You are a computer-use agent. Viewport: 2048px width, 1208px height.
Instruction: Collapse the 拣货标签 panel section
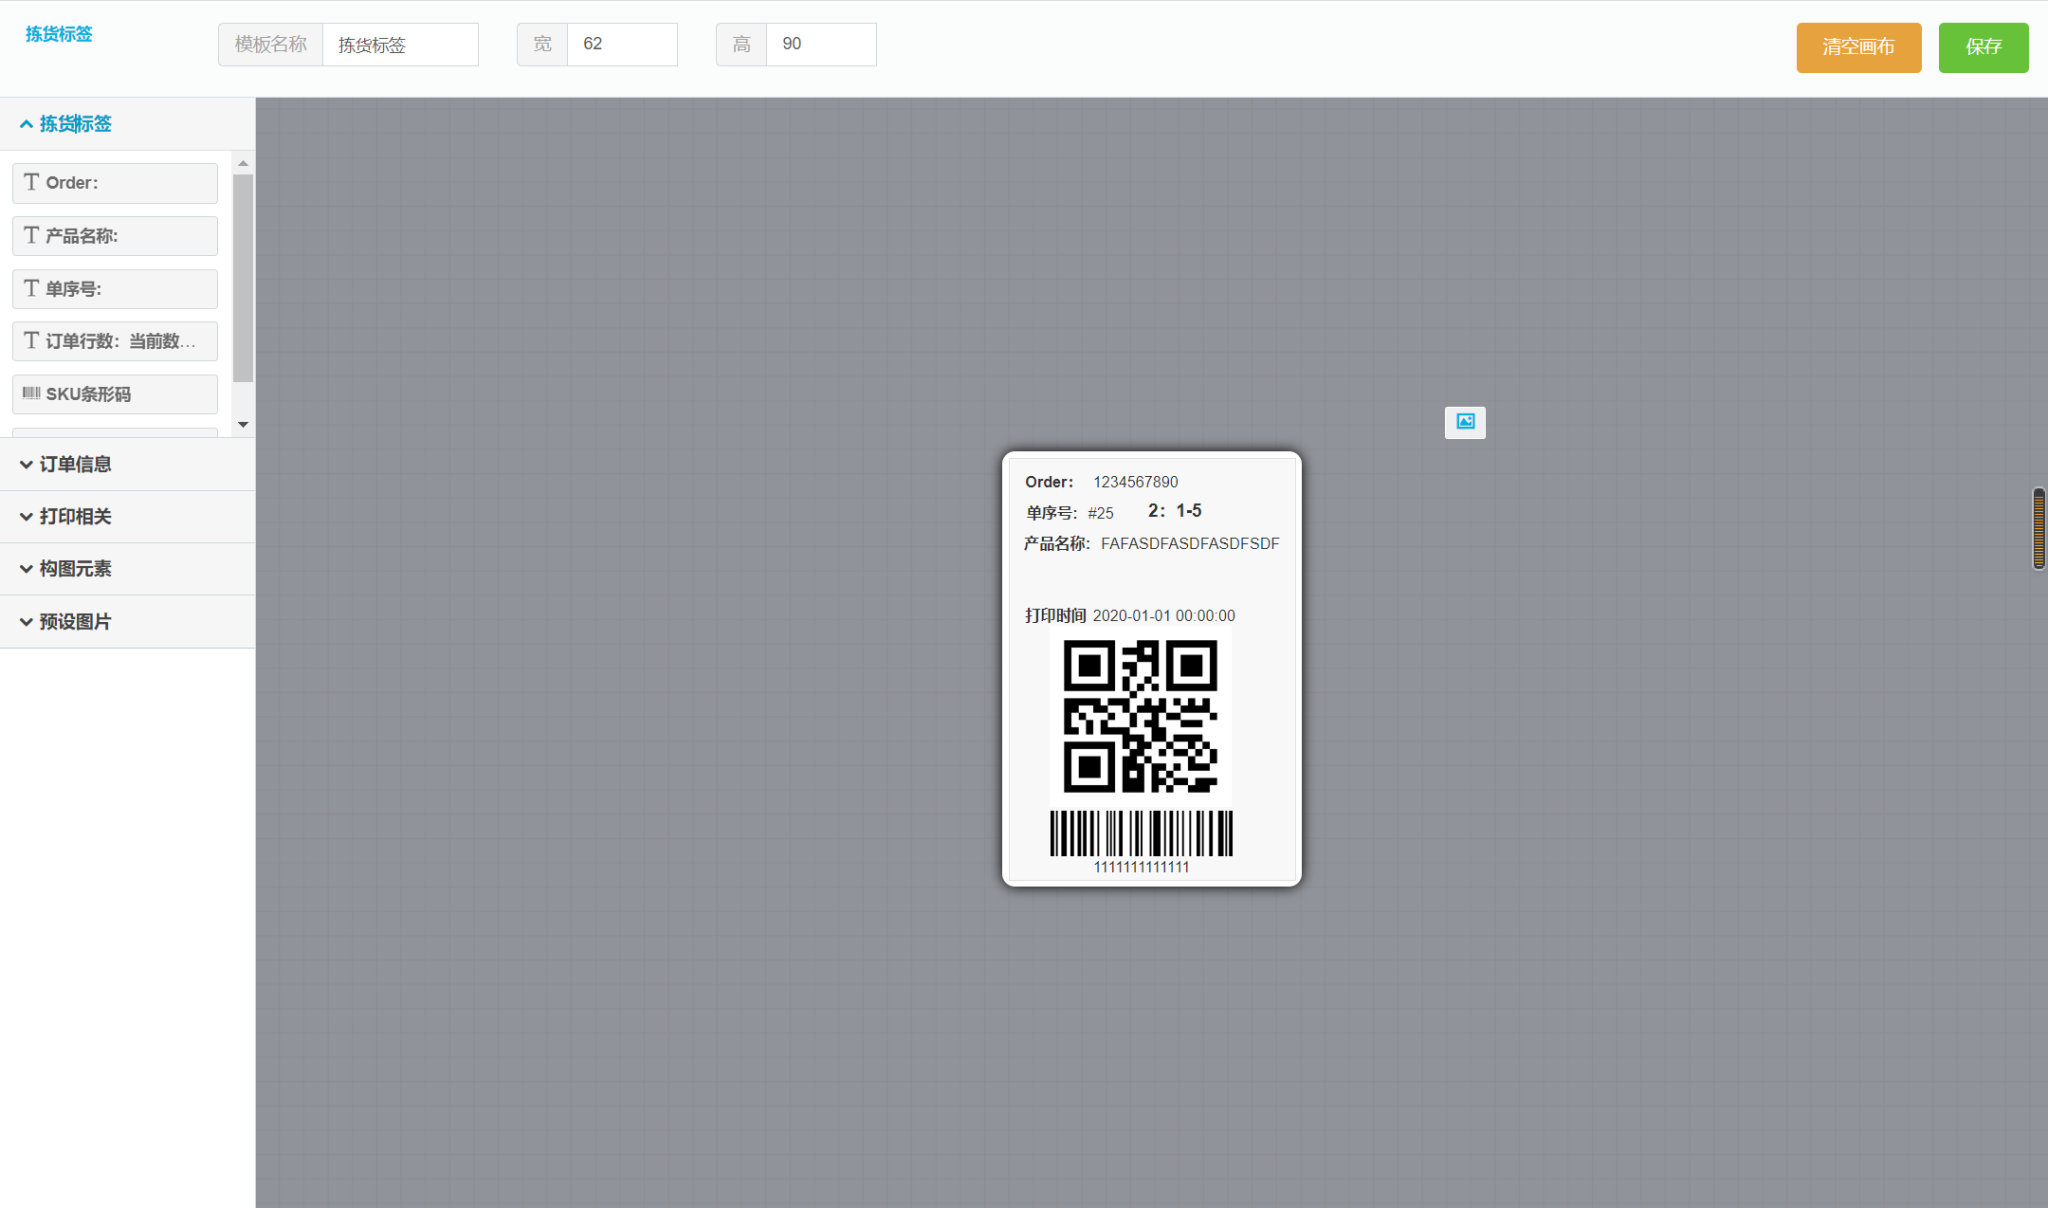pos(66,124)
